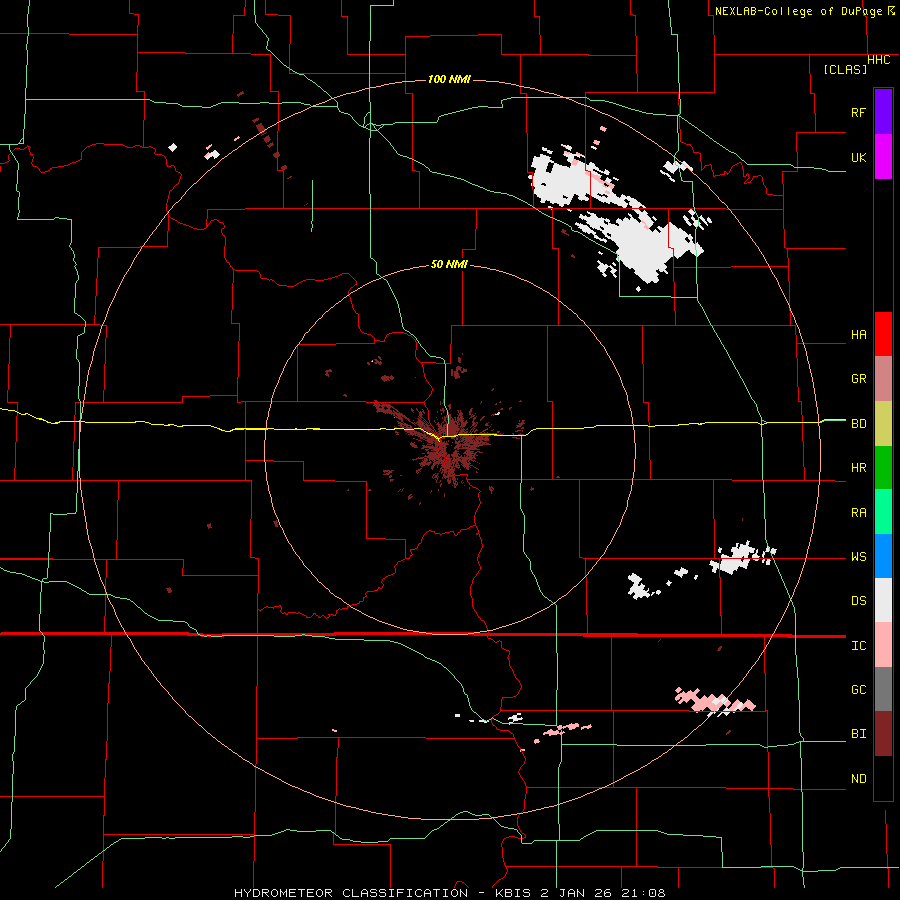900x900 pixels.
Task: Click the 50 NMI range ring label
Action: [x=449, y=264]
